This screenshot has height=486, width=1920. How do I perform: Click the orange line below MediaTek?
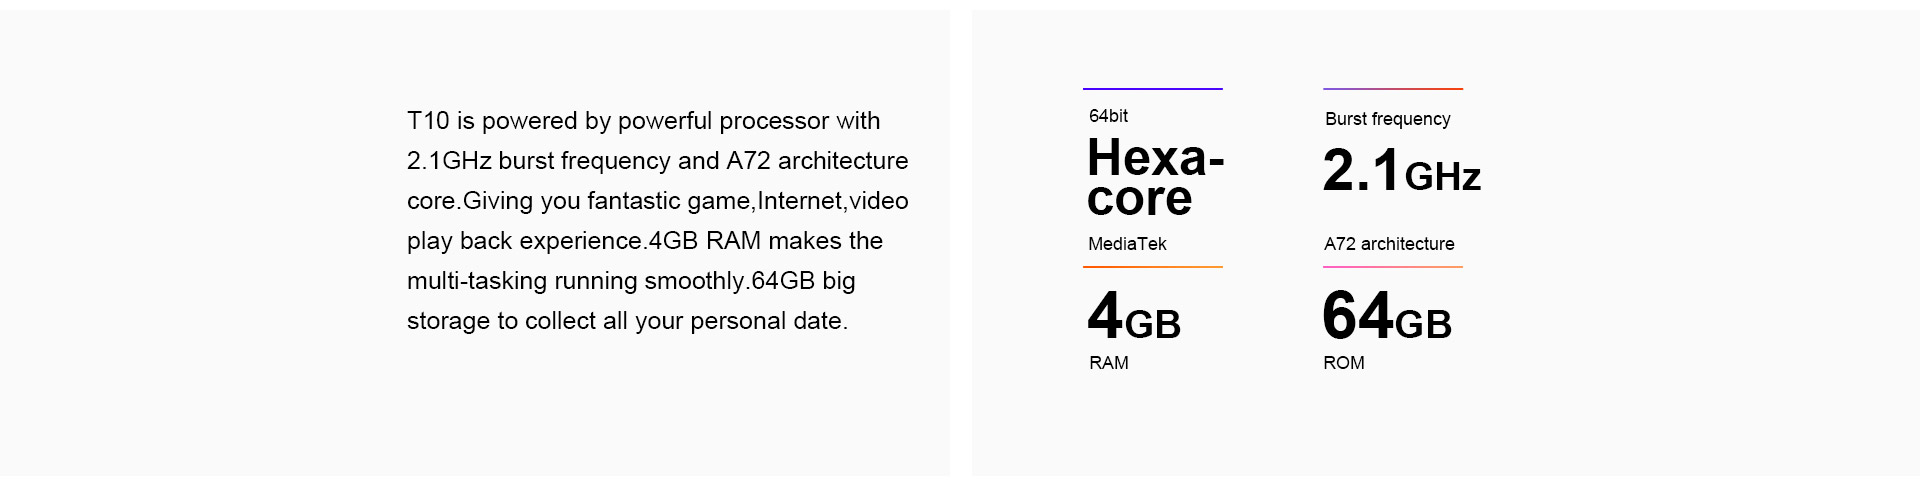[1153, 267]
